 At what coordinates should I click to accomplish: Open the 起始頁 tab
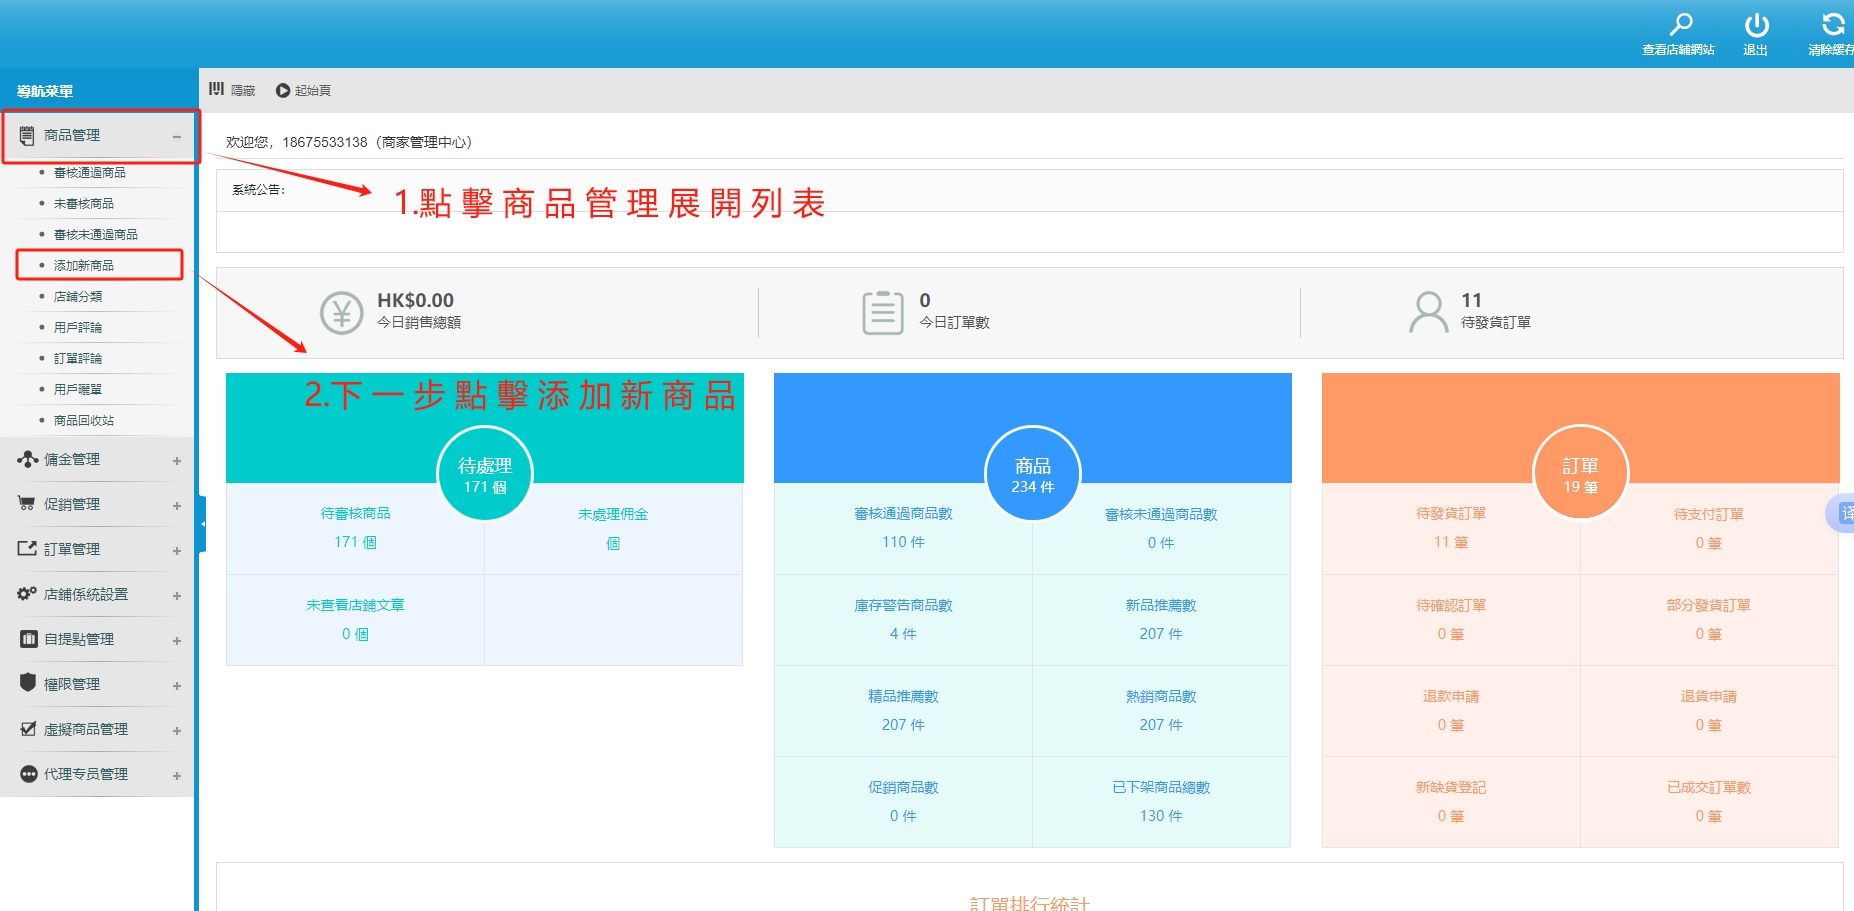(304, 90)
